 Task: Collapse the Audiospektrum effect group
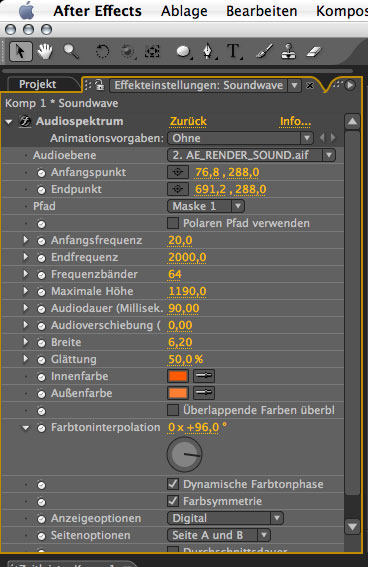(9, 122)
